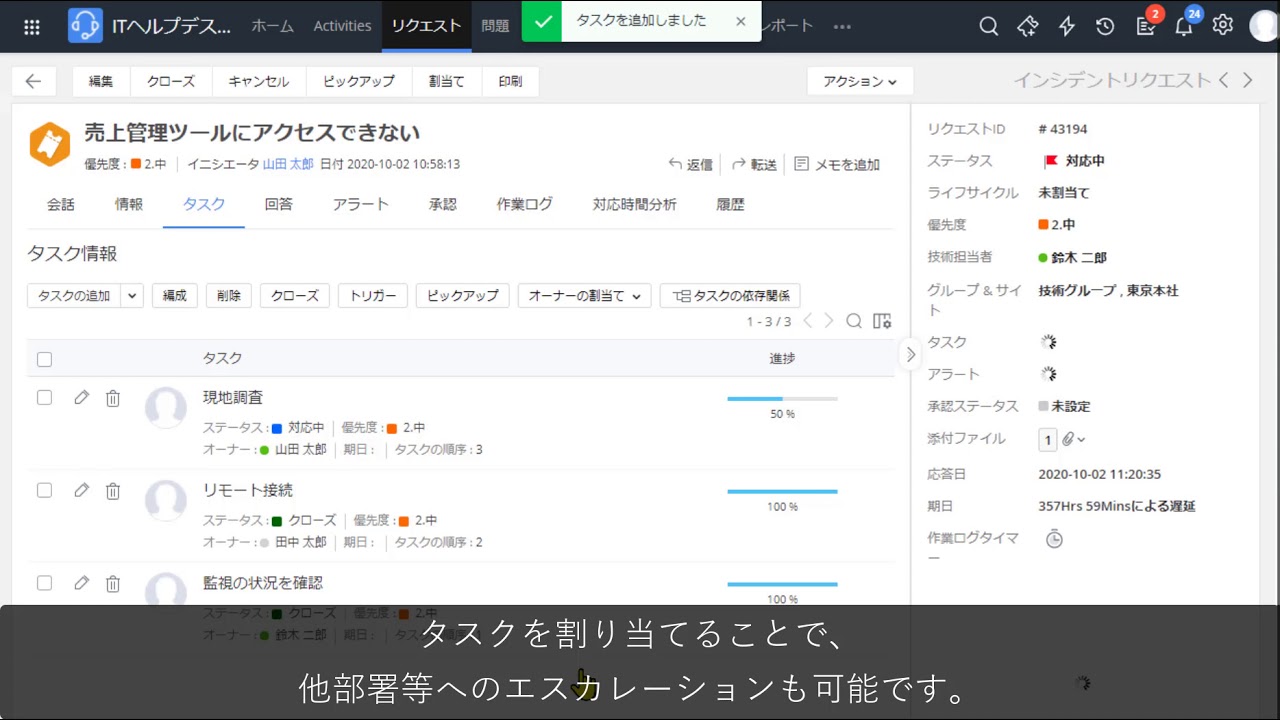Switch to the 会話 tab
Screen dimensions: 1280x720
(x=61, y=204)
